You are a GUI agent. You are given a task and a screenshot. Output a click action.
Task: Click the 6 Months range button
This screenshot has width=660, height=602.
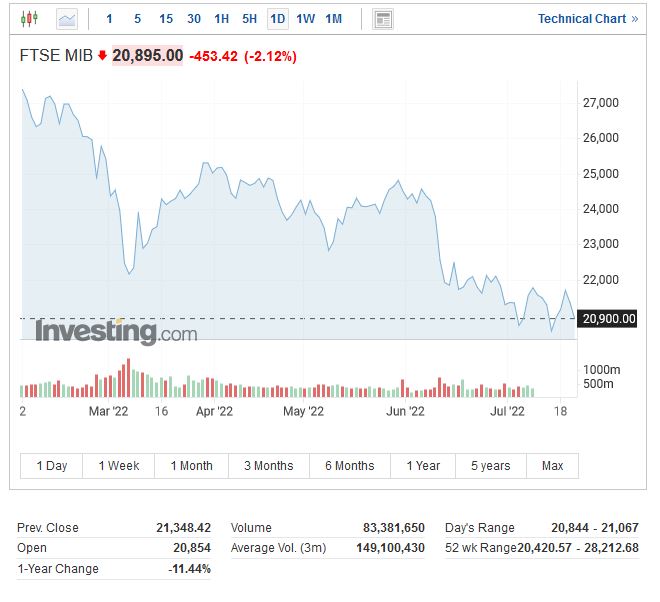[x=349, y=466]
